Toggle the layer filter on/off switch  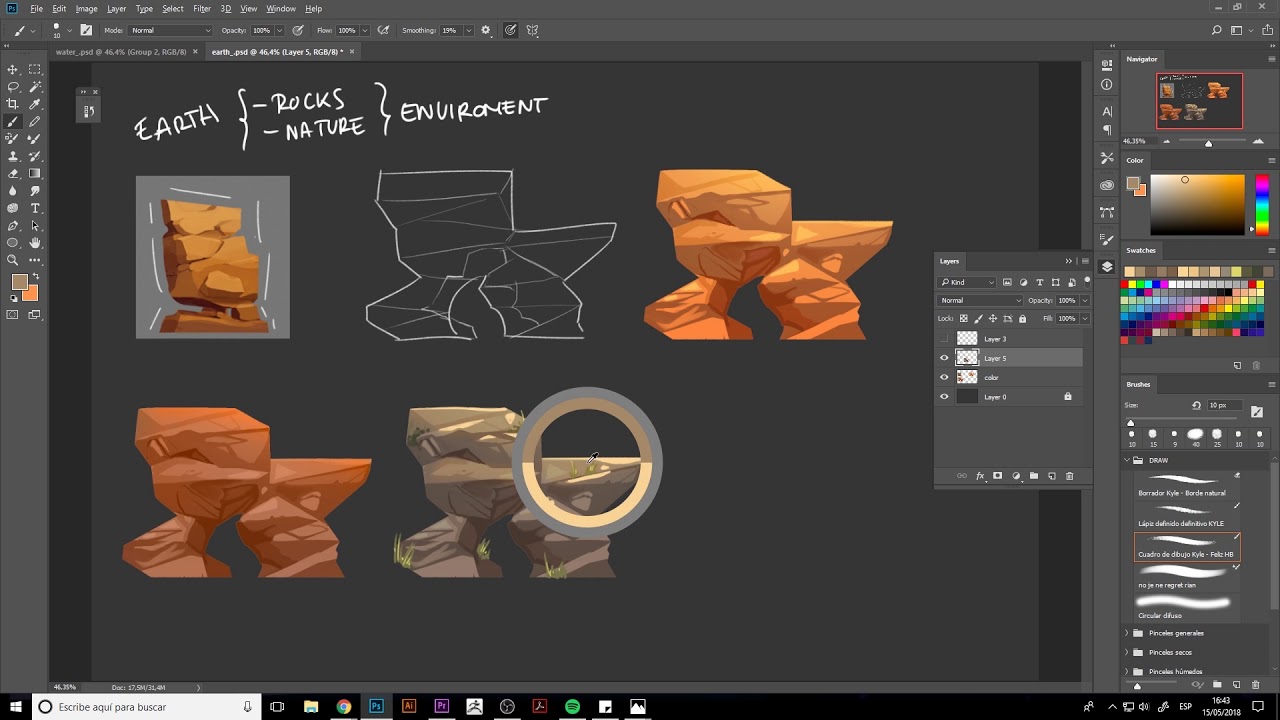1087,281
